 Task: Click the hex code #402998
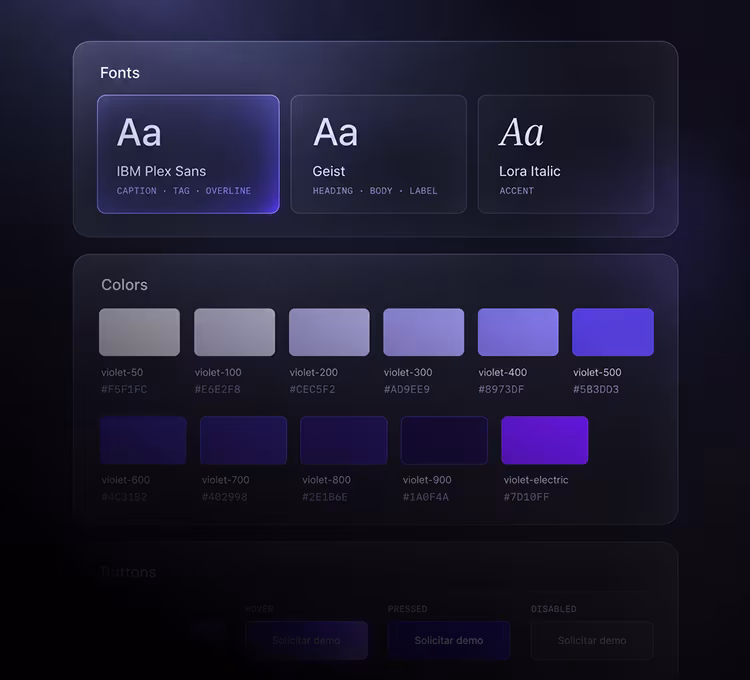(x=225, y=497)
